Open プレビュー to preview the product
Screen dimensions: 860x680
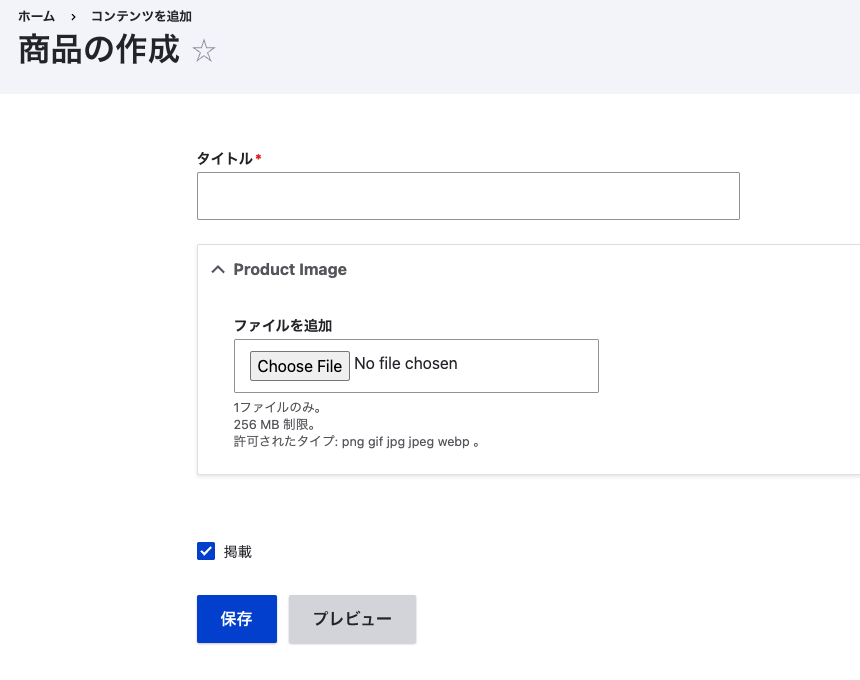coord(352,619)
